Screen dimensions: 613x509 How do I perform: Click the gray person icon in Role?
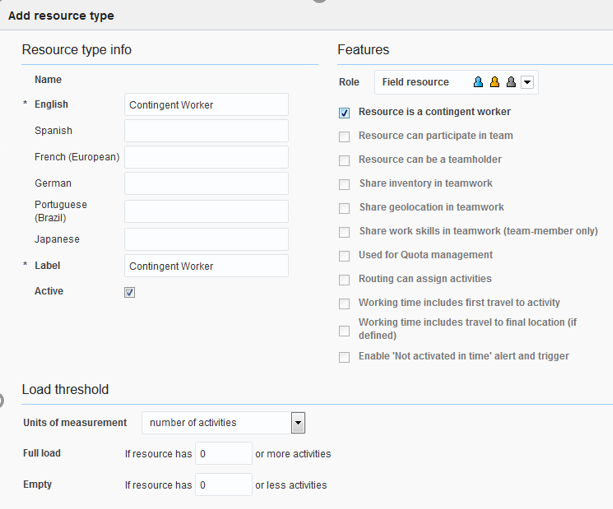510,82
